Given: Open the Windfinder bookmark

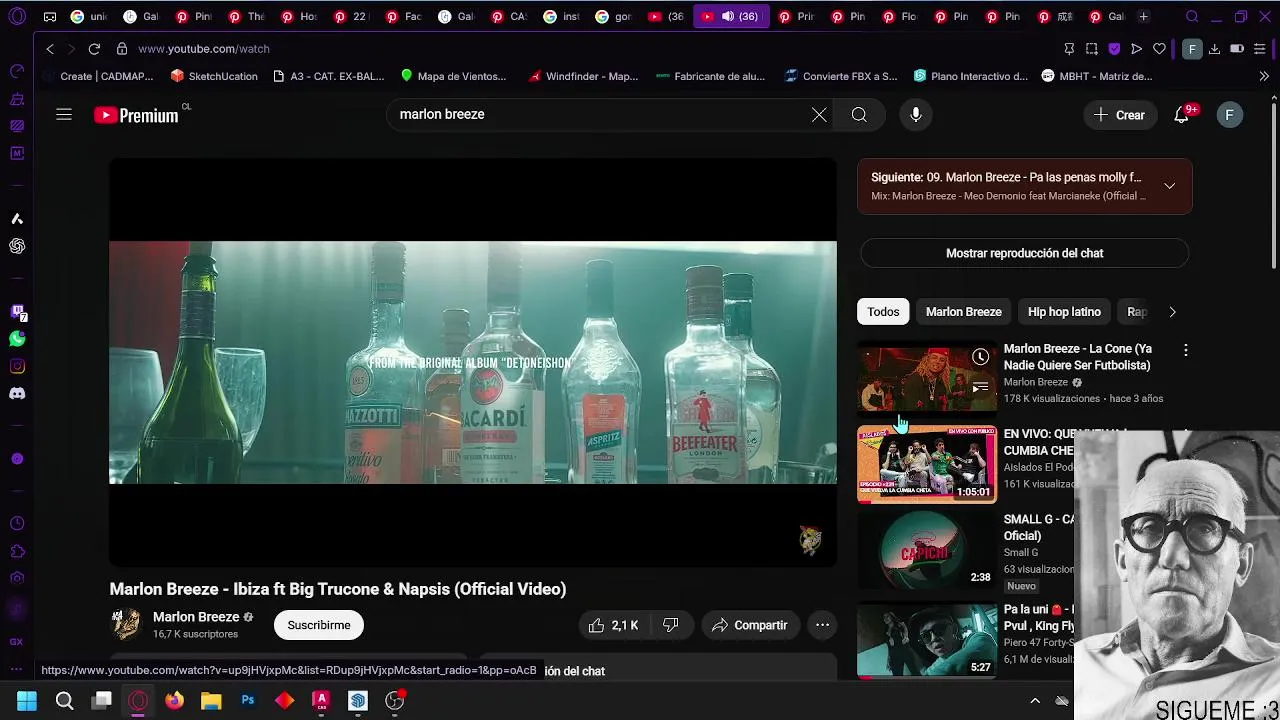Looking at the screenshot, I should 583,76.
